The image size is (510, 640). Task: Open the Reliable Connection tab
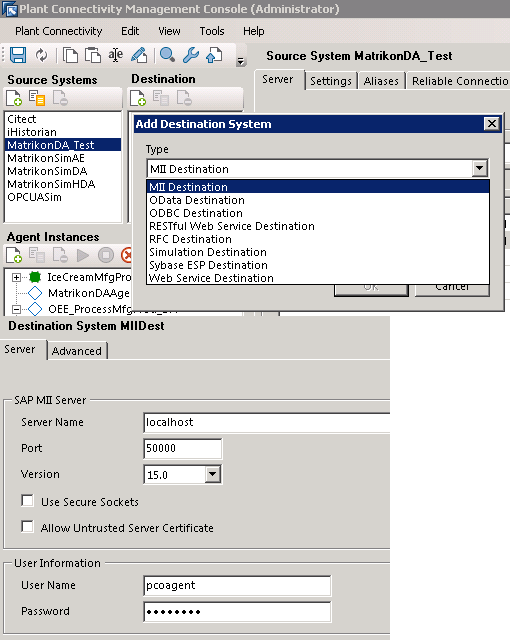458,81
